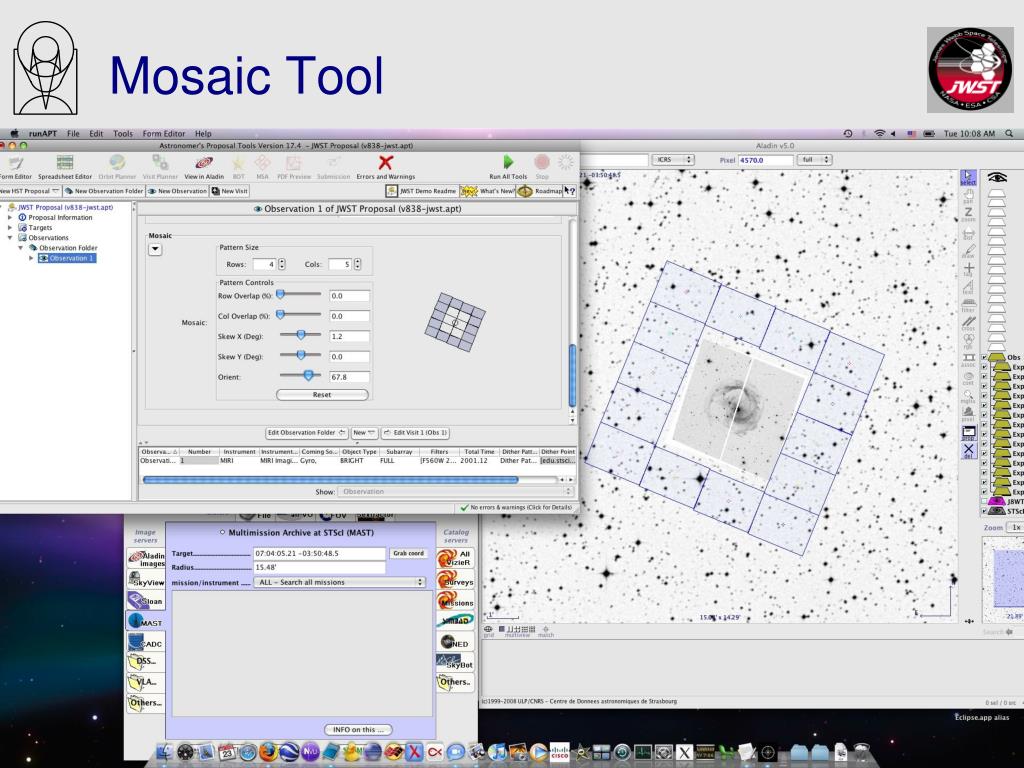Screen dimensions: 1024x768
Task: Click the eye icon atop Aladin stack
Action: pyautogui.click(x=997, y=177)
